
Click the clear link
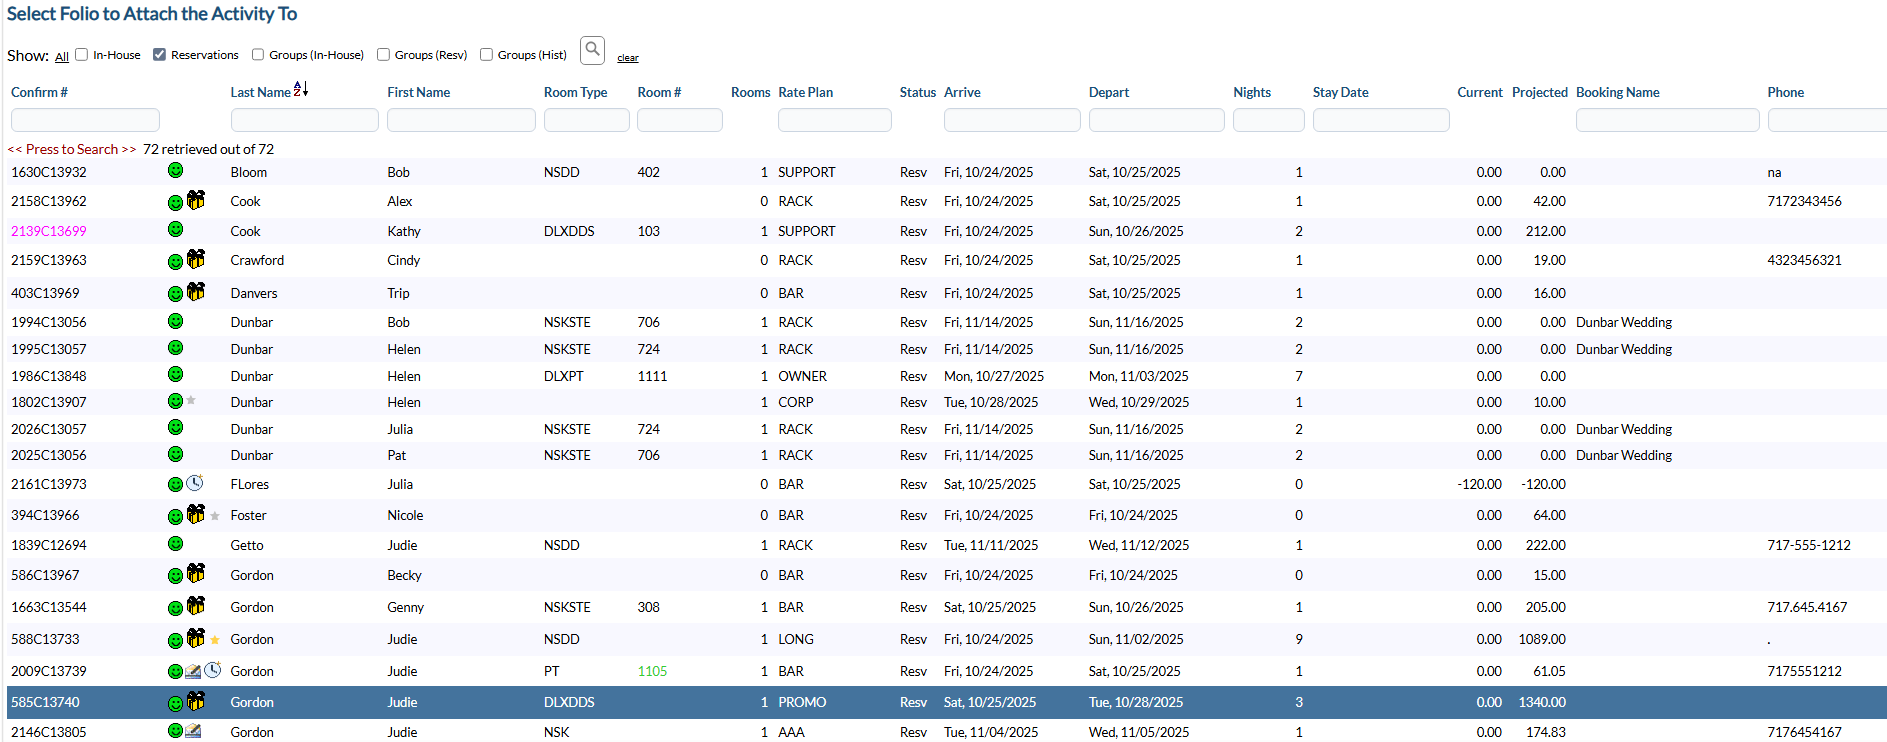pyautogui.click(x=628, y=58)
